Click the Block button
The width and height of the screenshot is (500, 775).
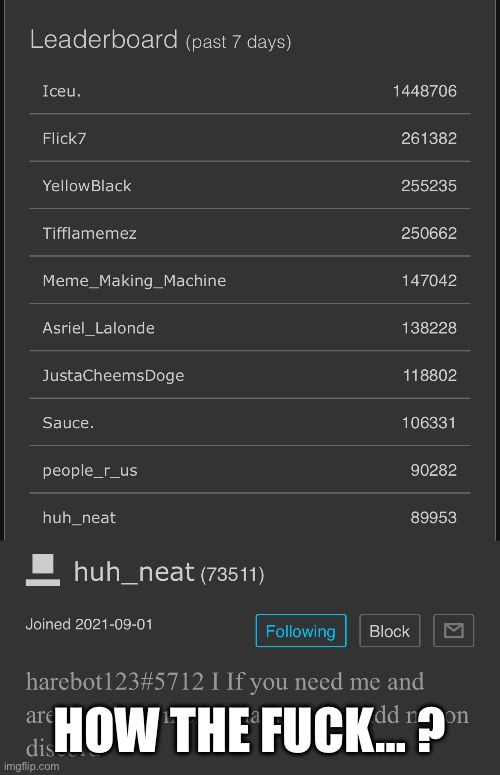389,631
